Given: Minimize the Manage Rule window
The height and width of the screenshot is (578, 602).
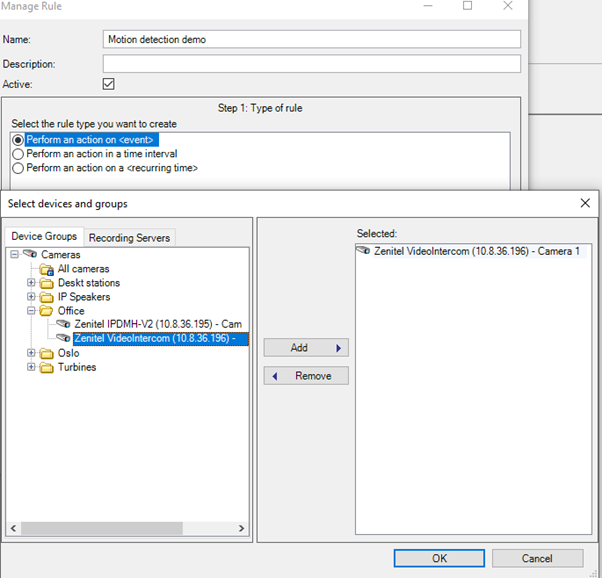Looking at the screenshot, I should pyautogui.click(x=428, y=5).
